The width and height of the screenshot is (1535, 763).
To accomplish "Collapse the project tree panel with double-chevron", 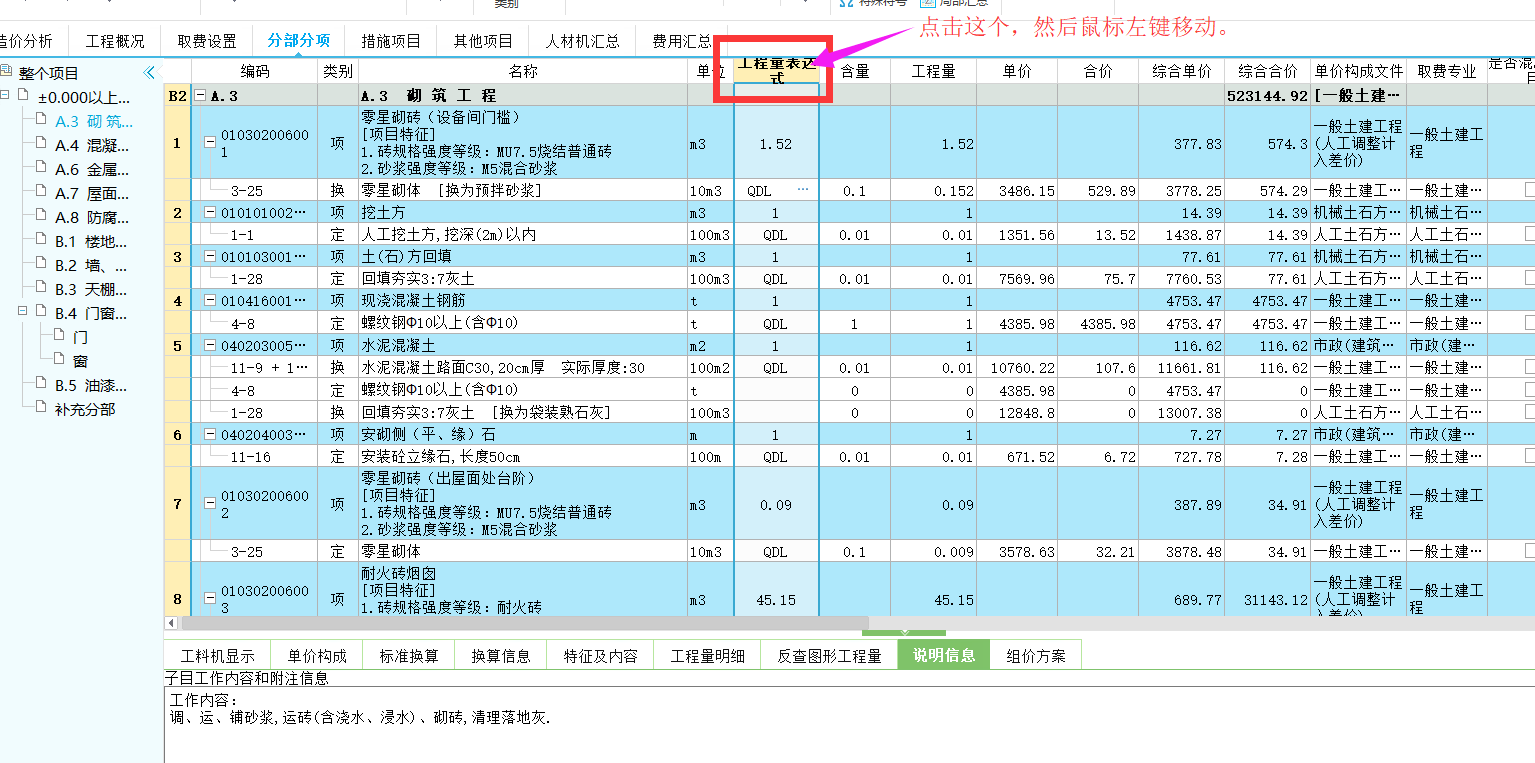I will coord(150,72).
